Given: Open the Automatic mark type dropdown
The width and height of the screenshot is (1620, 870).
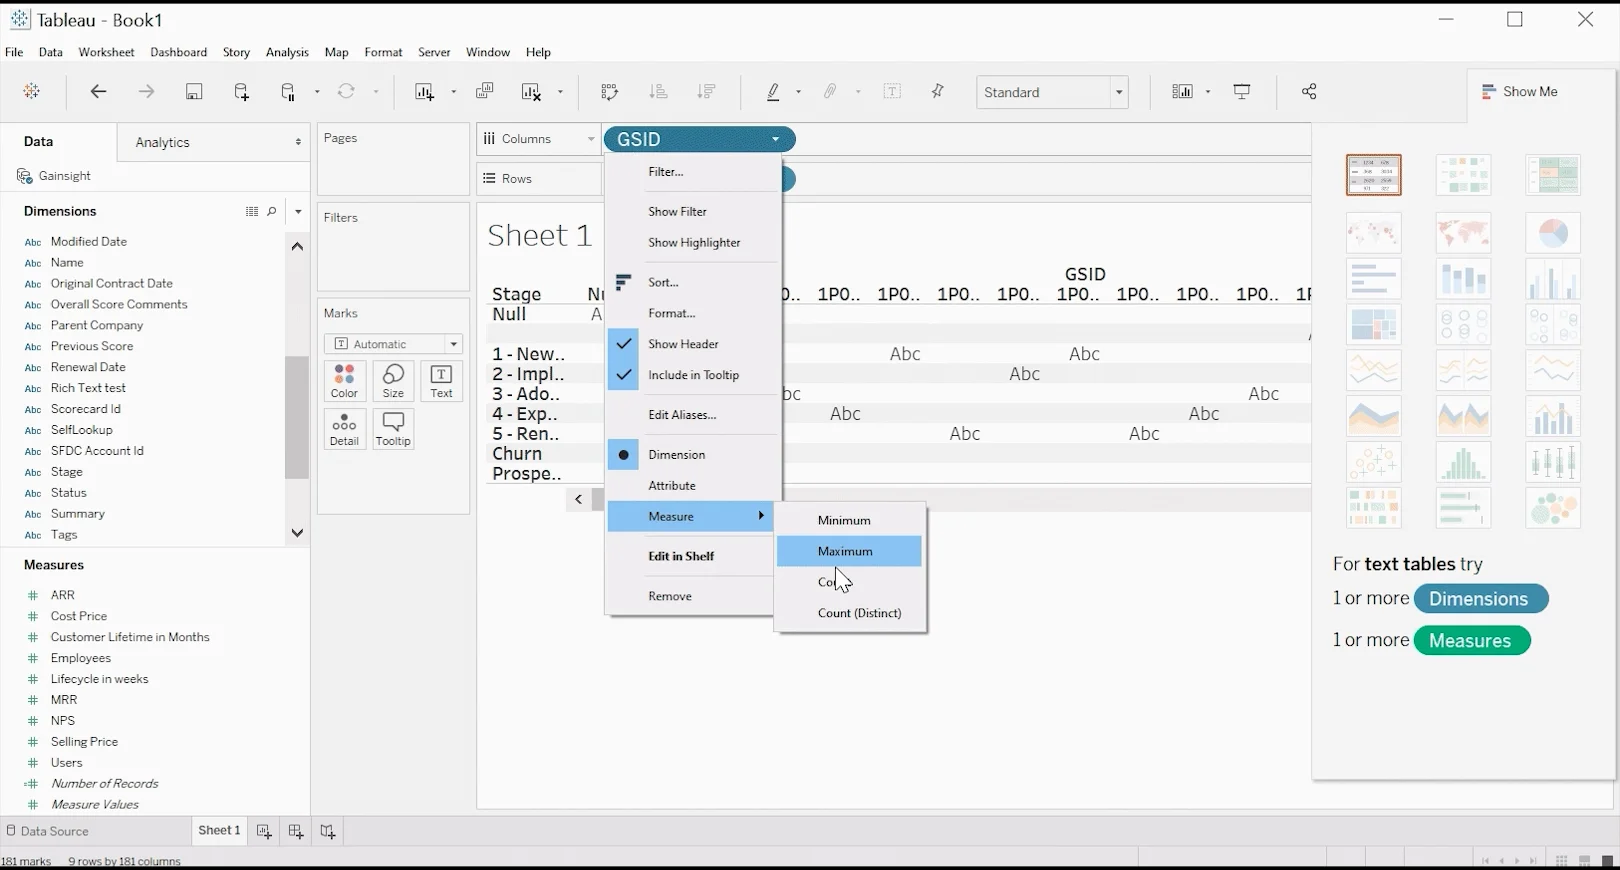Looking at the screenshot, I should 393,344.
